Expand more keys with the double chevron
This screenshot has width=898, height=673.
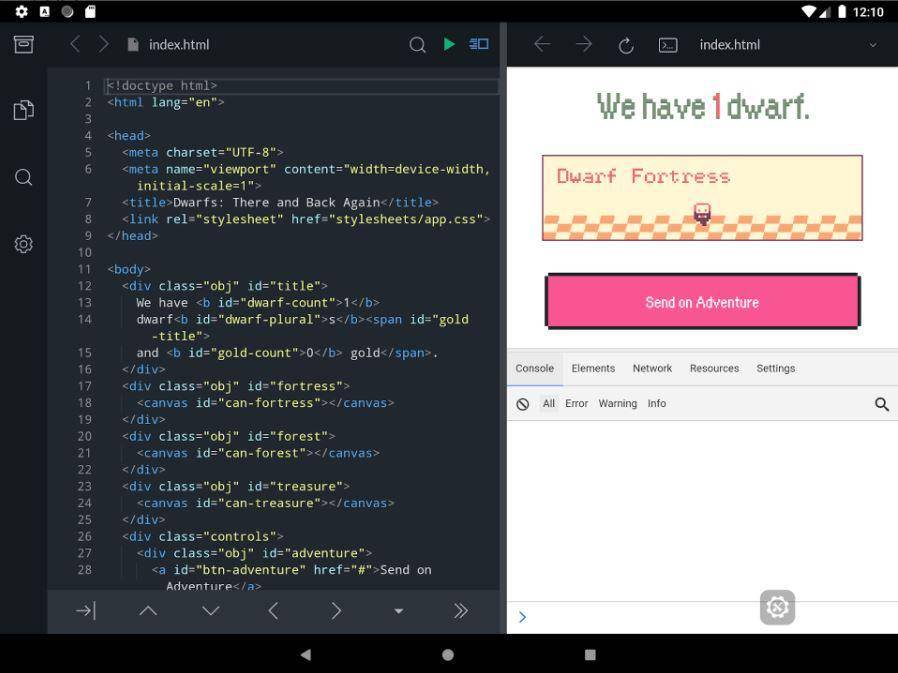[461, 611]
